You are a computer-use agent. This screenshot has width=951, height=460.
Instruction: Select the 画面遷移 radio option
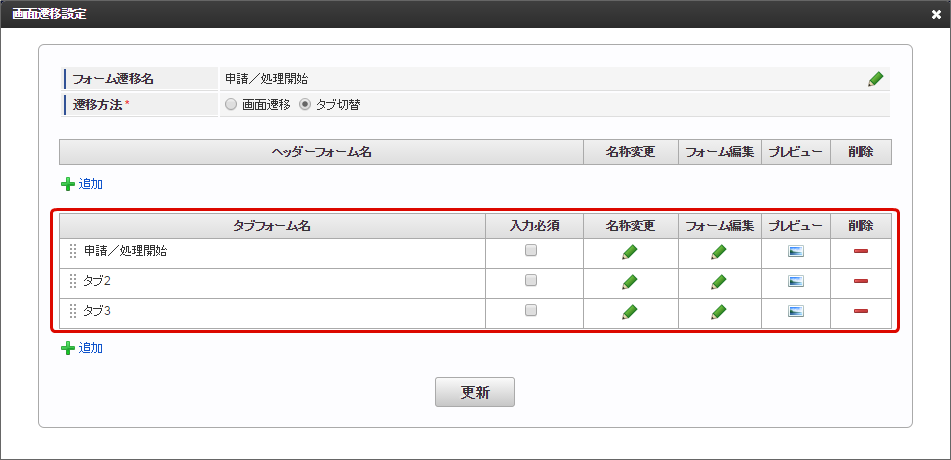(230, 104)
